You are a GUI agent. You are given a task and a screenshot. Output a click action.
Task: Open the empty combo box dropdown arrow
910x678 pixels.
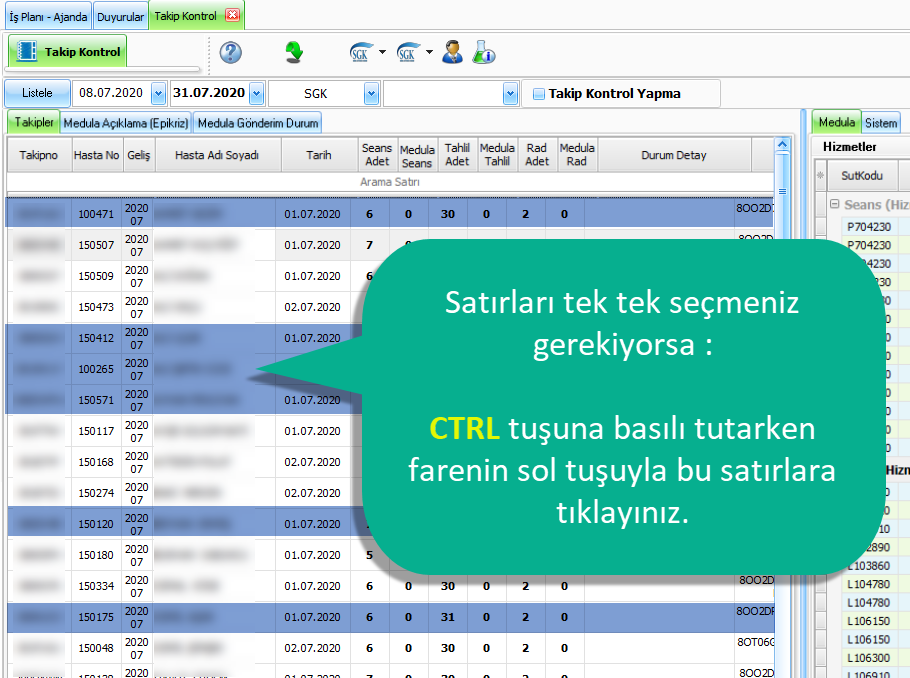click(510, 93)
